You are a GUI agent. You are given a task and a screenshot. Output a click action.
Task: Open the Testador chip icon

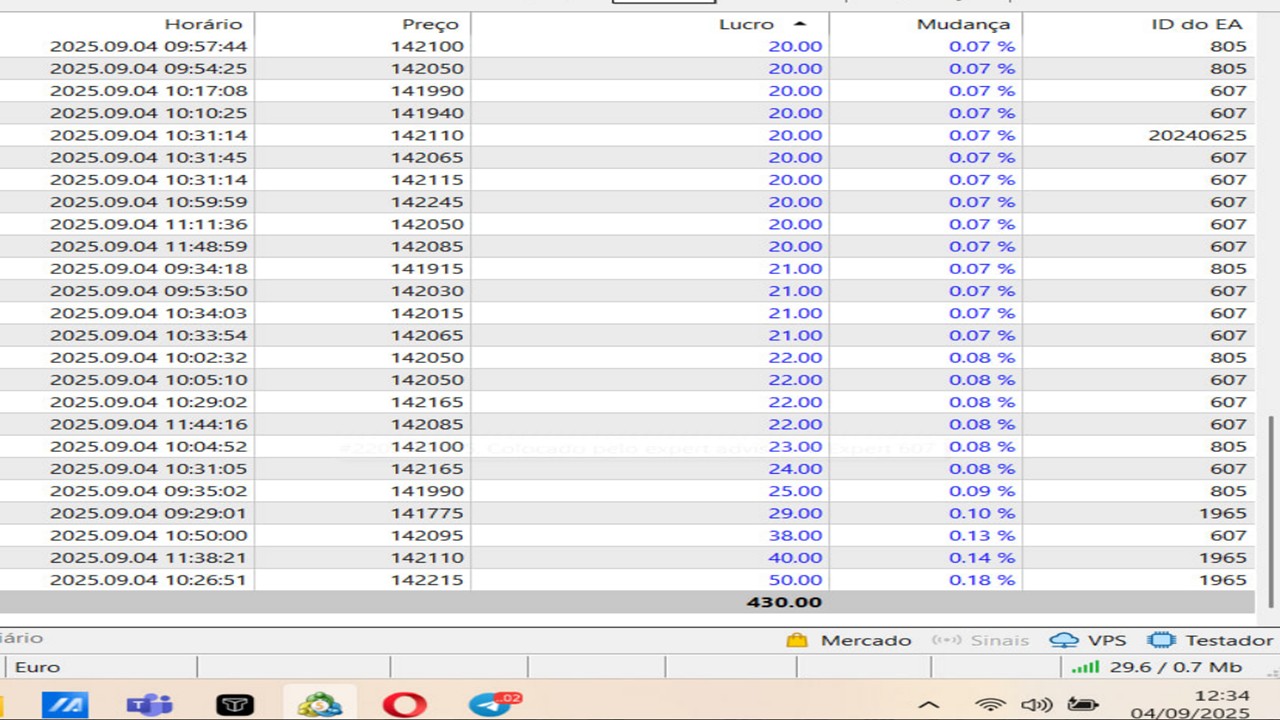tap(1161, 640)
